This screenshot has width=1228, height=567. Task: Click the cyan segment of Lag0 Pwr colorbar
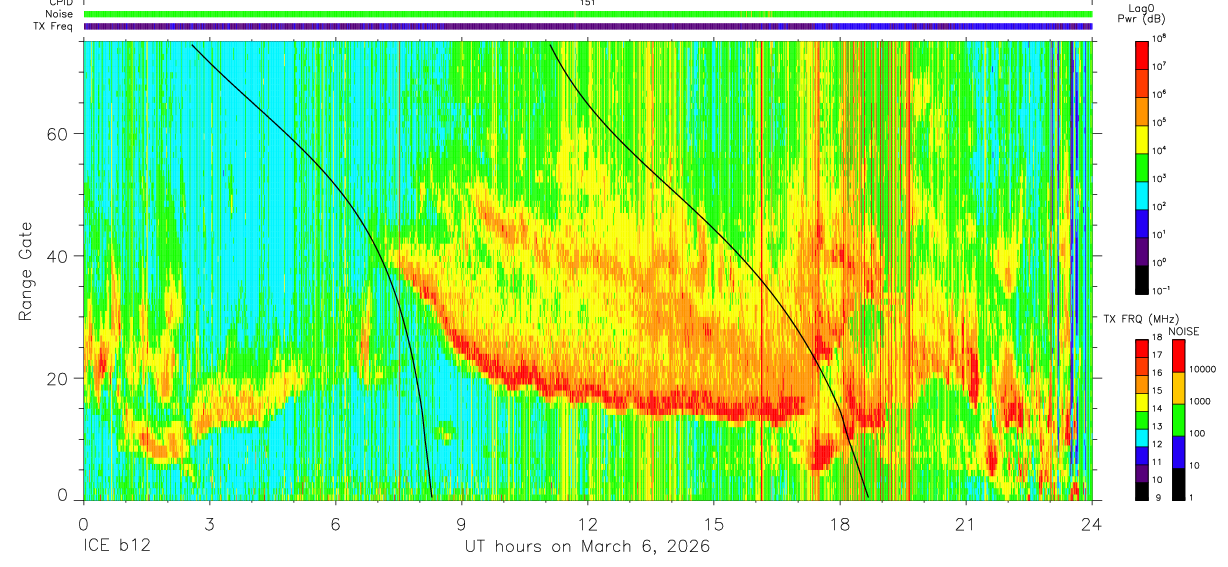(x=1142, y=194)
